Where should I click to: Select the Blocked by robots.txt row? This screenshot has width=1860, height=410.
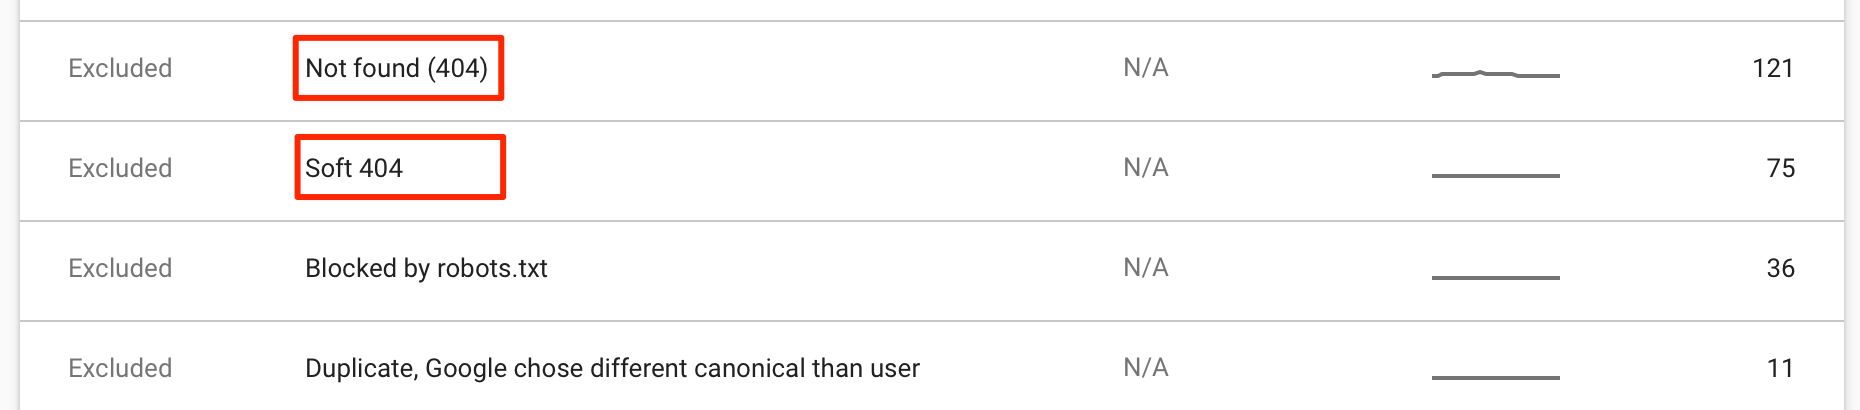pyautogui.click(x=426, y=268)
